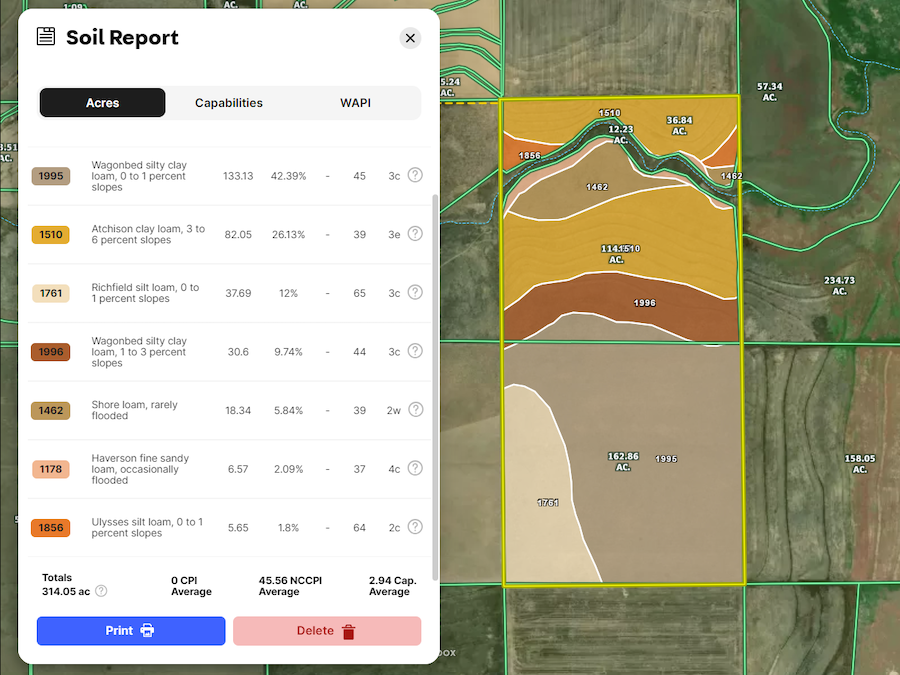
Task: Click help icon for Shore loam row
Action: click(415, 410)
